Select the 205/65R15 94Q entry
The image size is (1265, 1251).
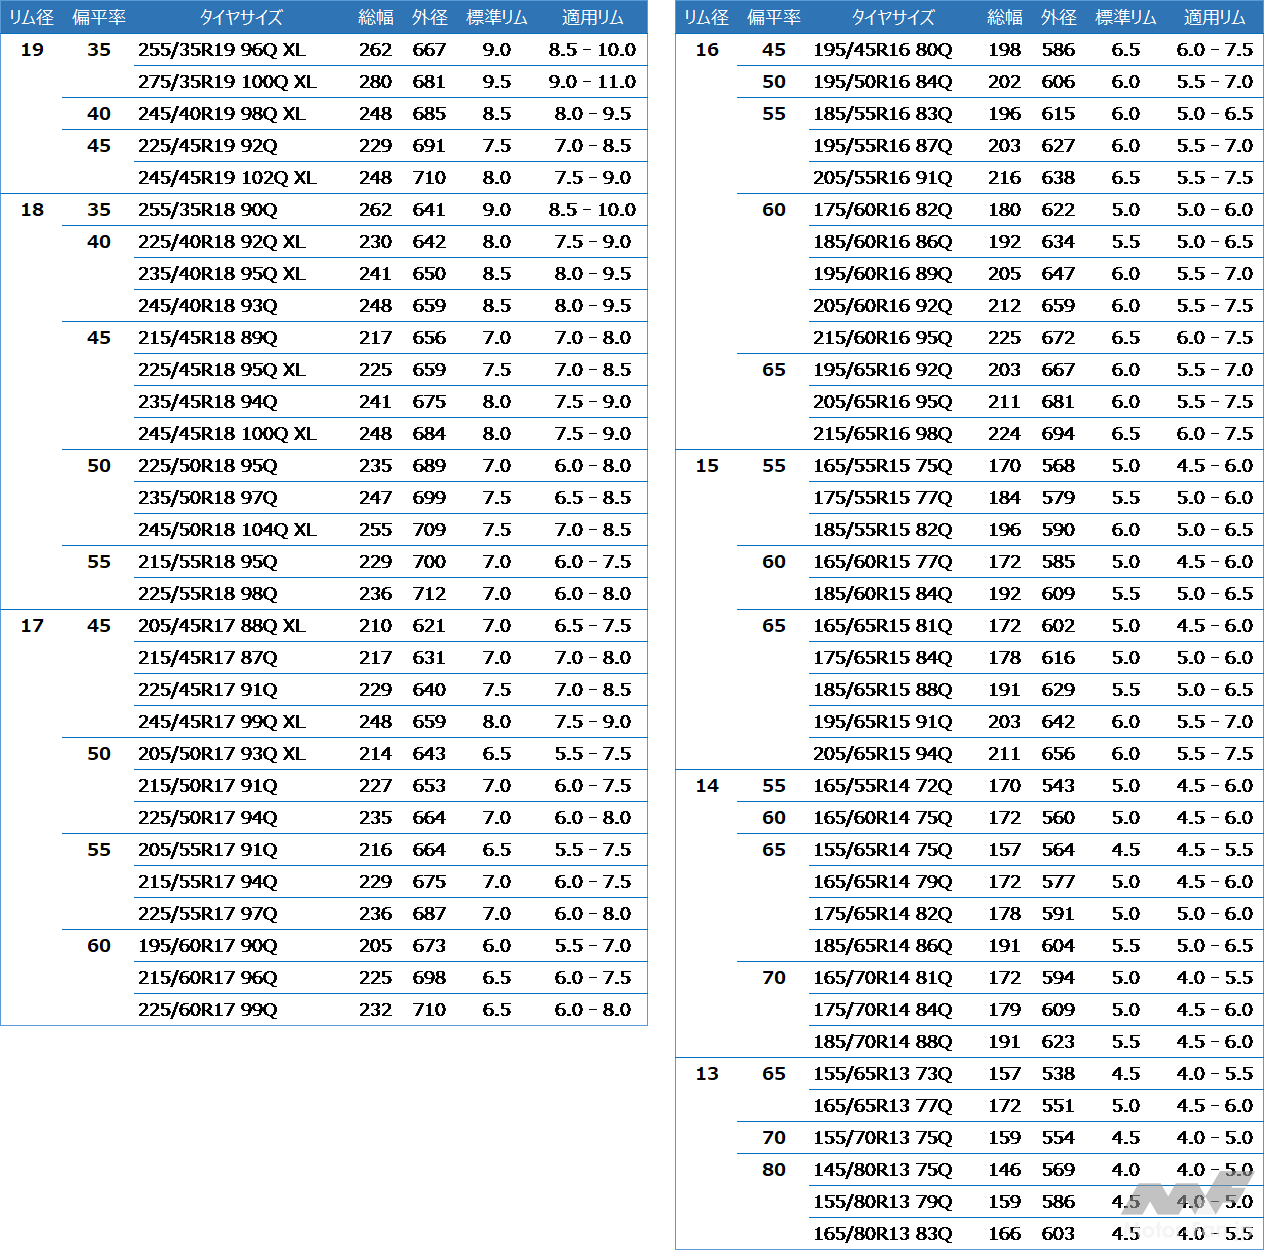pyautogui.click(x=883, y=753)
